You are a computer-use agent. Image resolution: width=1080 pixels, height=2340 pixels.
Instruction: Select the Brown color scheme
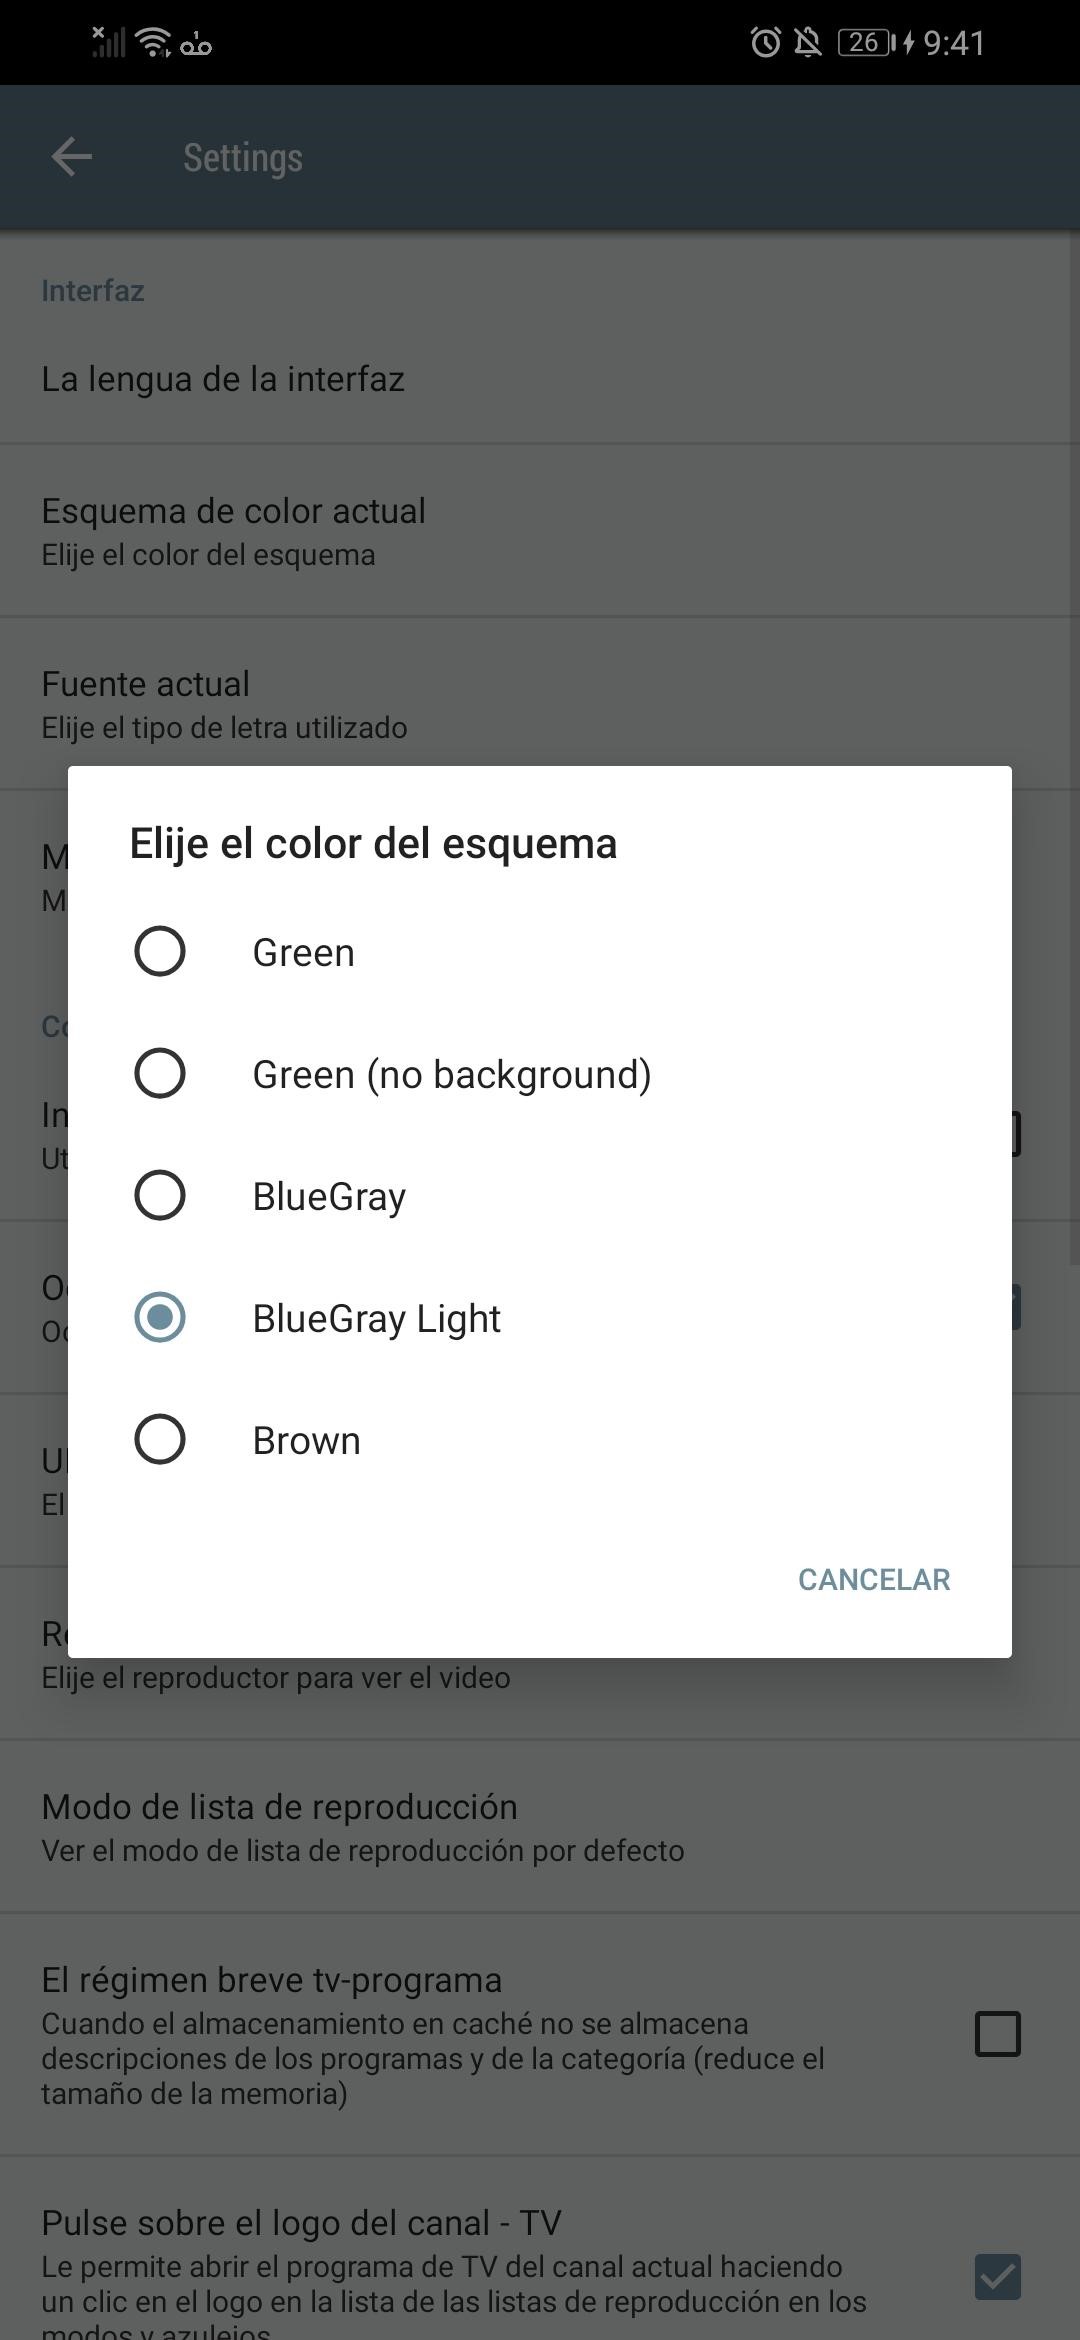pos(160,1439)
